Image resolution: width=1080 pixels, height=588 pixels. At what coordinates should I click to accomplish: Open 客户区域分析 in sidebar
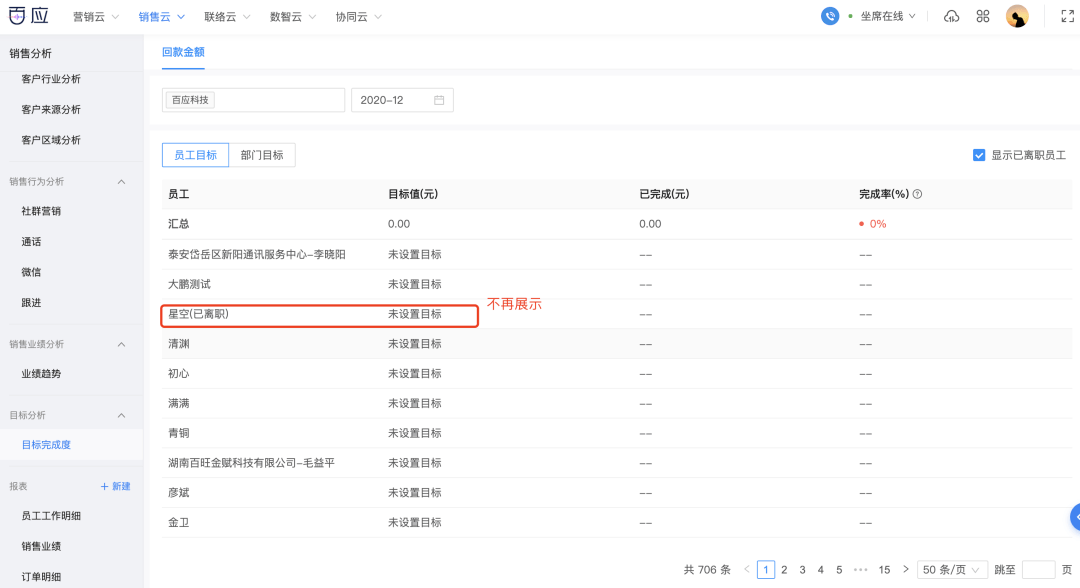pyautogui.click(x=51, y=140)
